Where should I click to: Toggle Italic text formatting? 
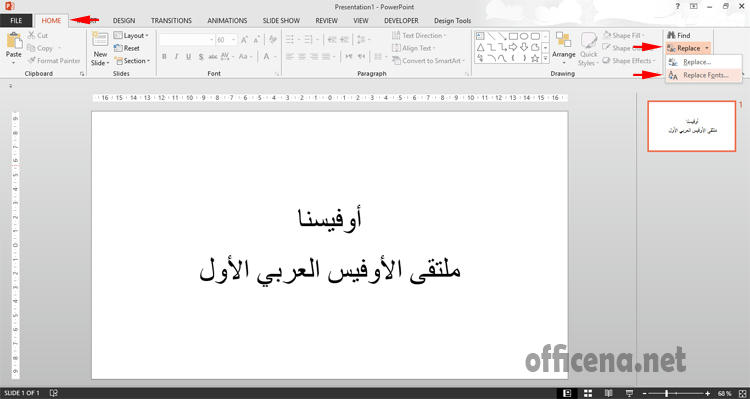tap(176, 56)
